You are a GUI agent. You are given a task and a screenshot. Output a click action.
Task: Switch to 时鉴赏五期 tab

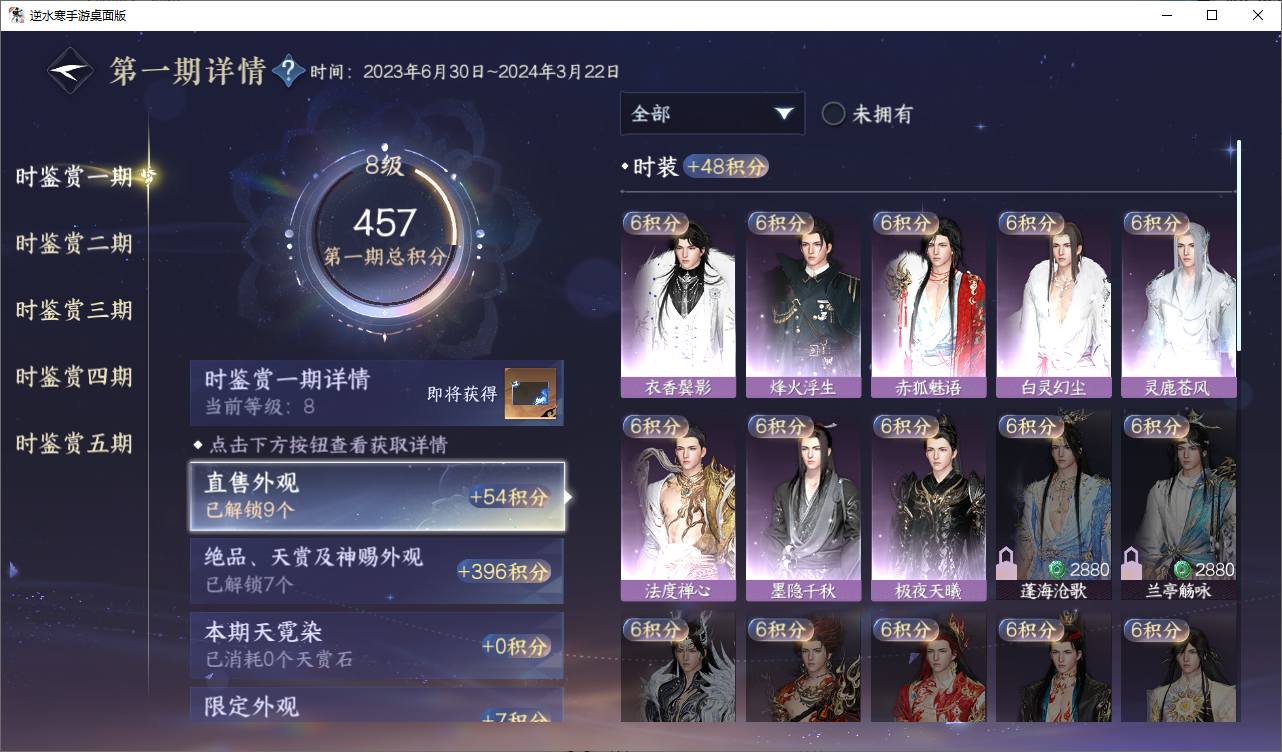pyautogui.click(x=74, y=444)
